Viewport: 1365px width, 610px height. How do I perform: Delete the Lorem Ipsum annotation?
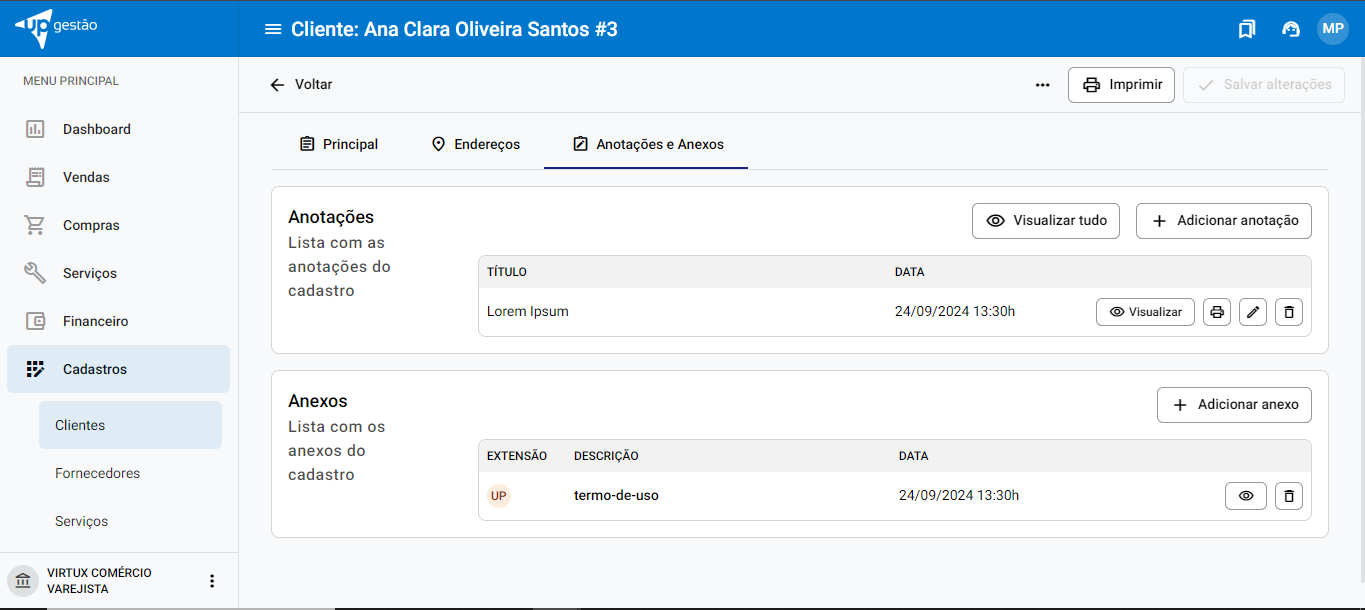[x=1288, y=312]
